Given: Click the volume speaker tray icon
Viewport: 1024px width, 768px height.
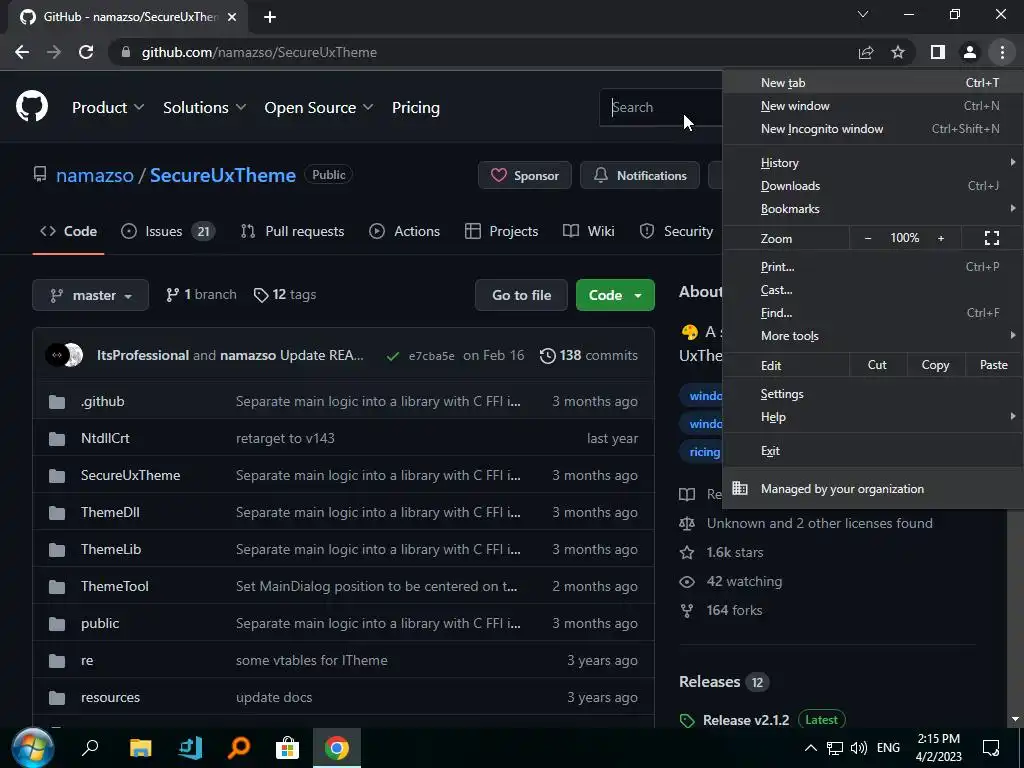Looking at the screenshot, I should (859, 748).
